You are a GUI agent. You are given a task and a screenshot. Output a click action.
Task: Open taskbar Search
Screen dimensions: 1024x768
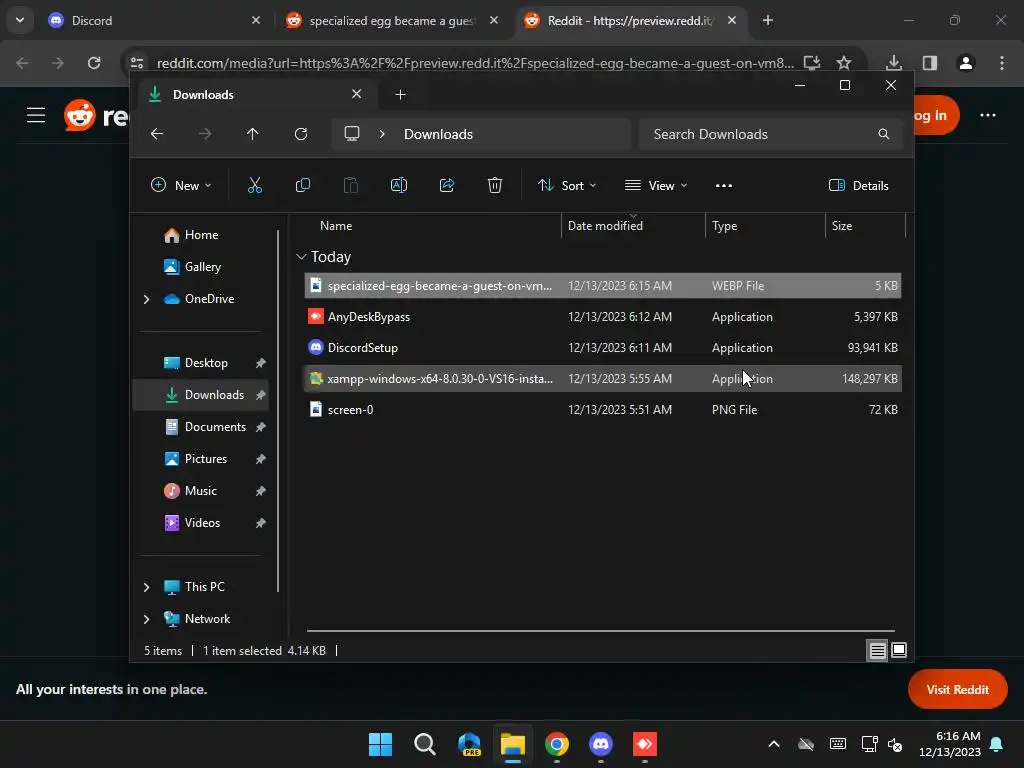coord(424,744)
